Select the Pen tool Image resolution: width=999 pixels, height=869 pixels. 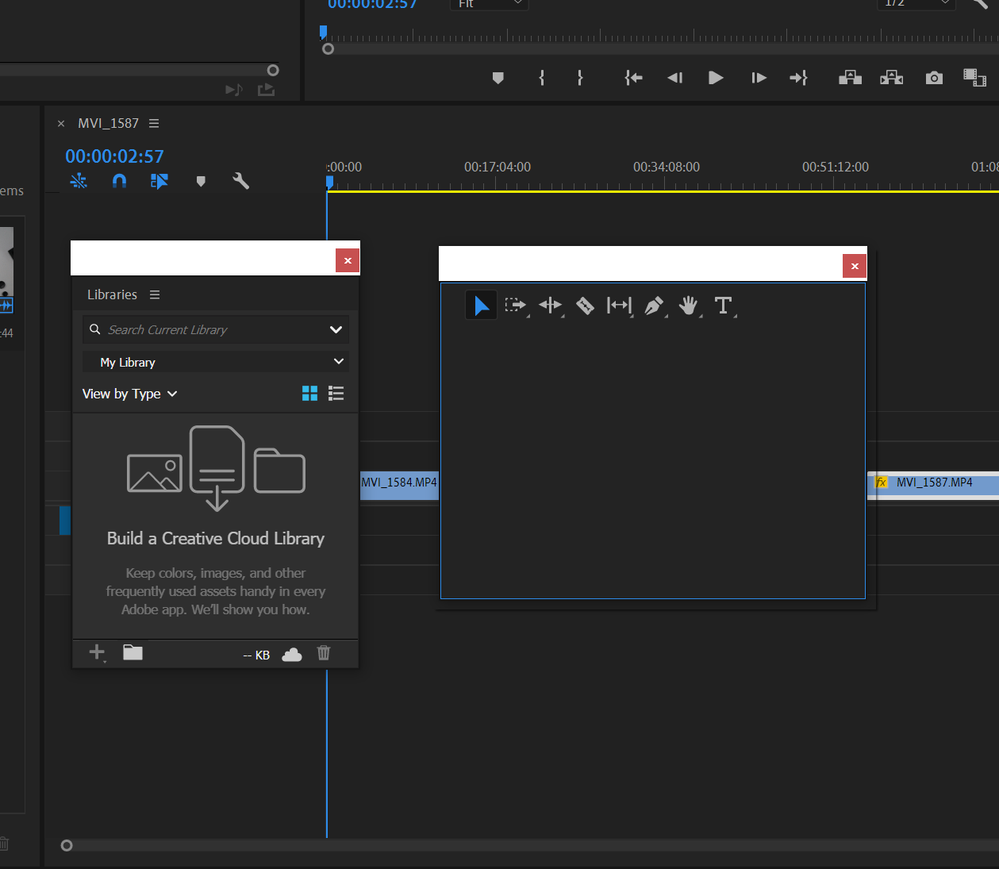[x=654, y=305]
